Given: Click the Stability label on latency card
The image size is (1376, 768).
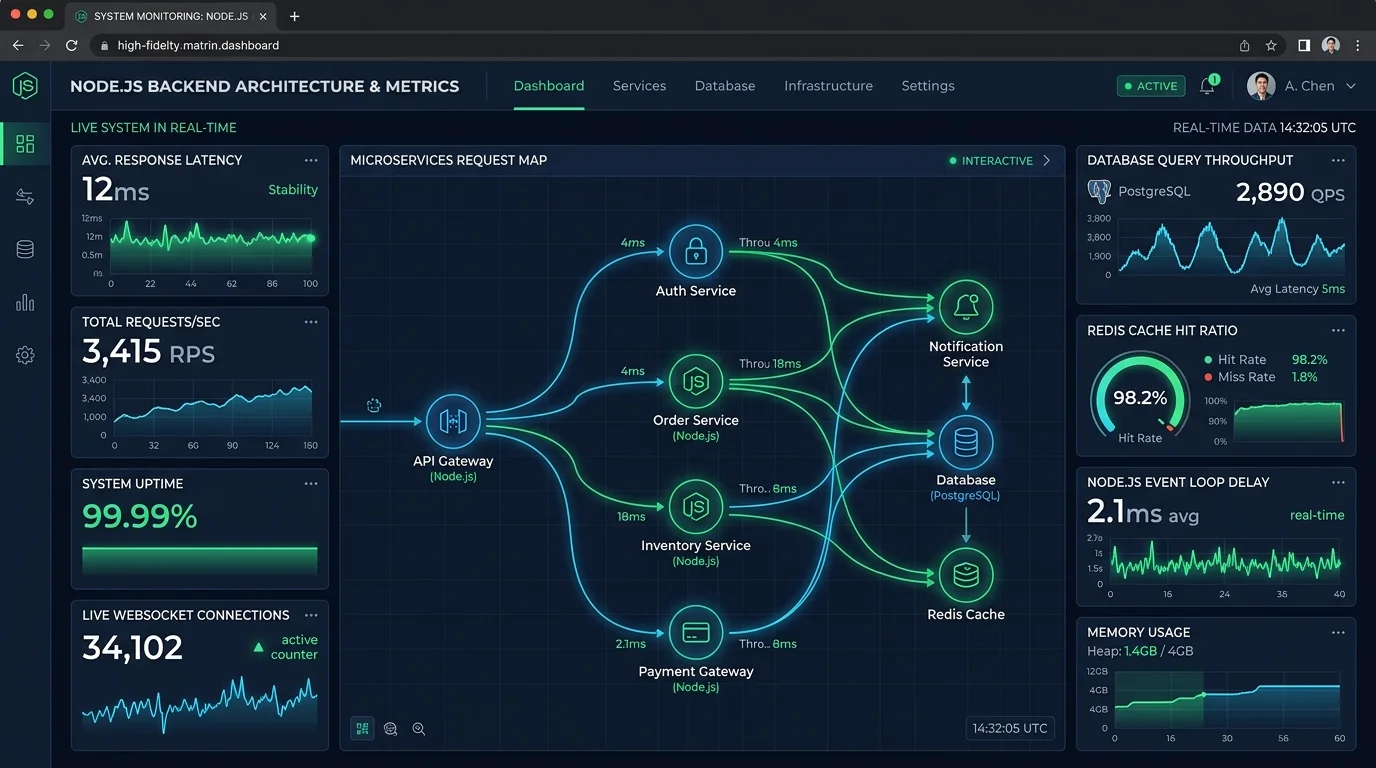Looking at the screenshot, I should pyautogui.click(x=293, y=190).
